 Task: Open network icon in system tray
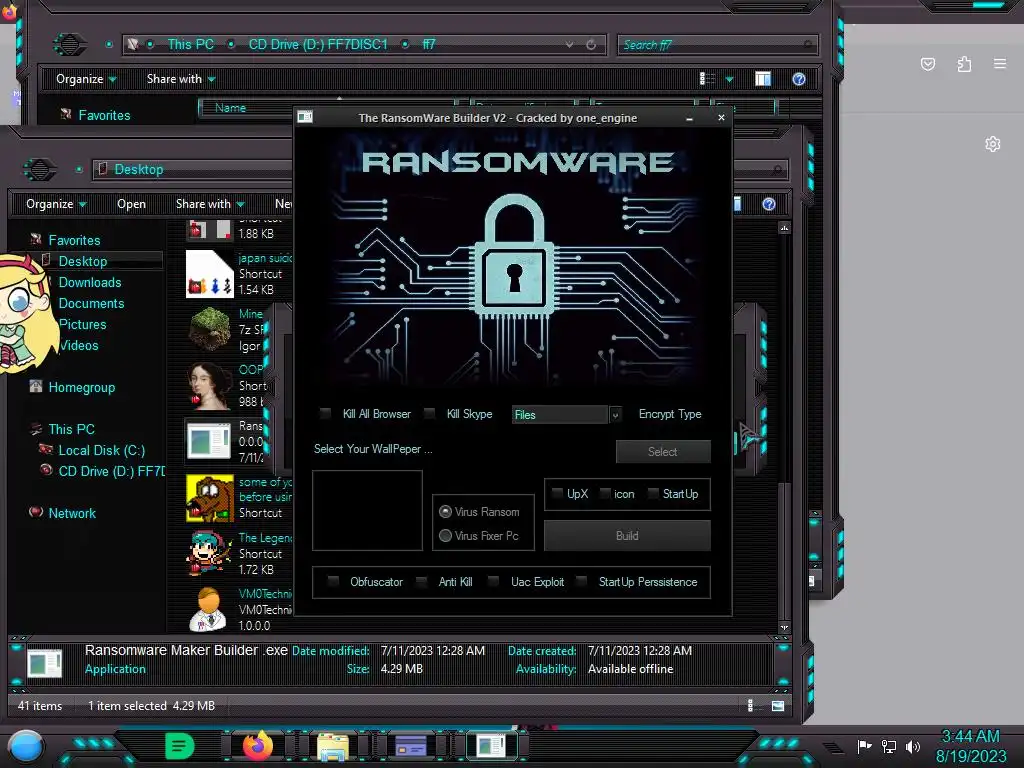point(889,746)
